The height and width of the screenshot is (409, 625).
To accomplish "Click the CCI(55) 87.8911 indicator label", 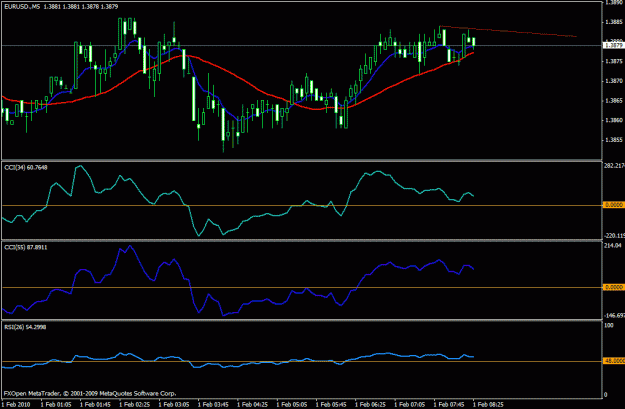I will click(x=26, y=247).
